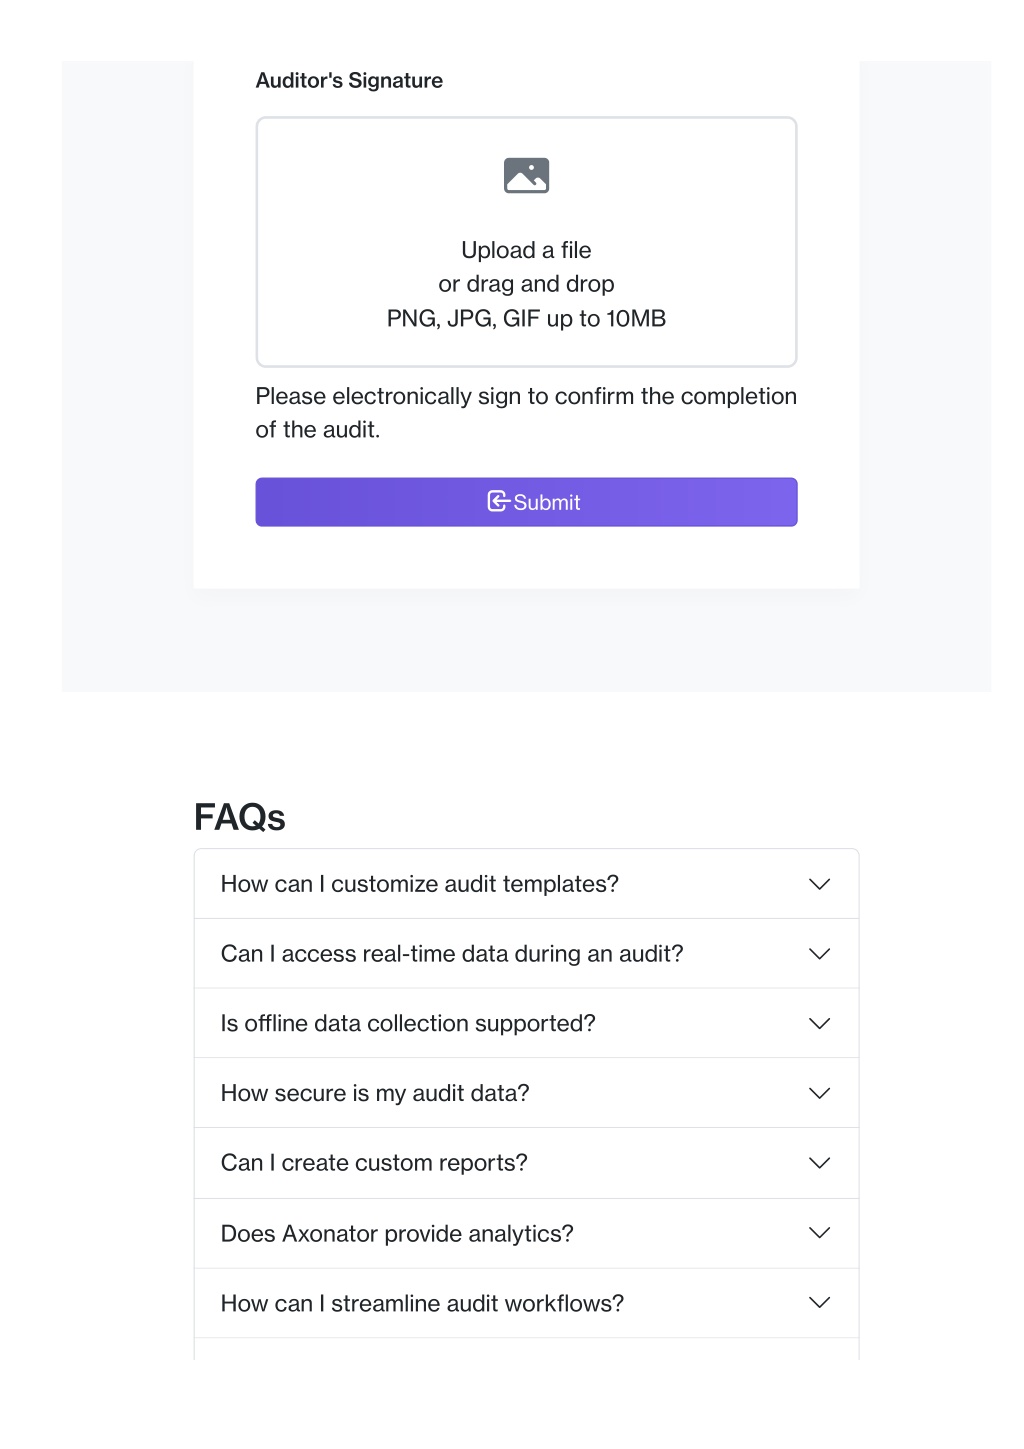Expand chevron for customize audit templates
Viewport: 1024px width, 1449px height.
tap(819, 884)
